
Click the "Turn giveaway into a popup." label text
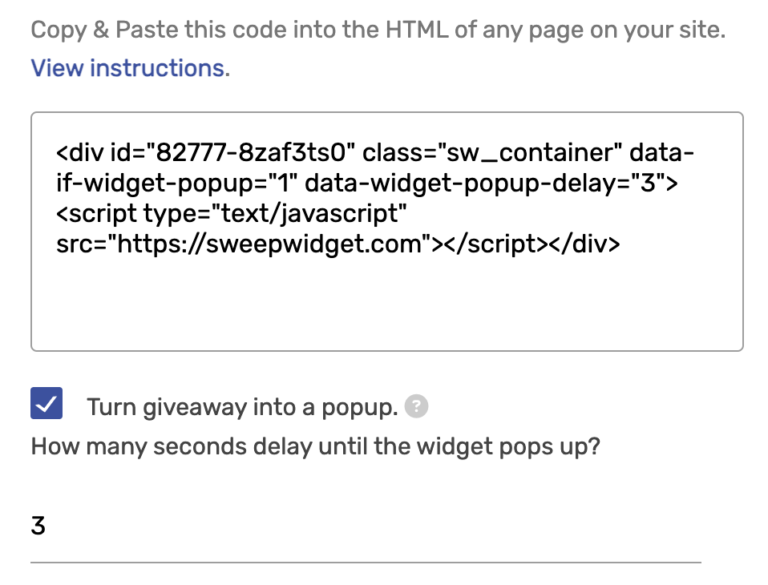[242, 408]
